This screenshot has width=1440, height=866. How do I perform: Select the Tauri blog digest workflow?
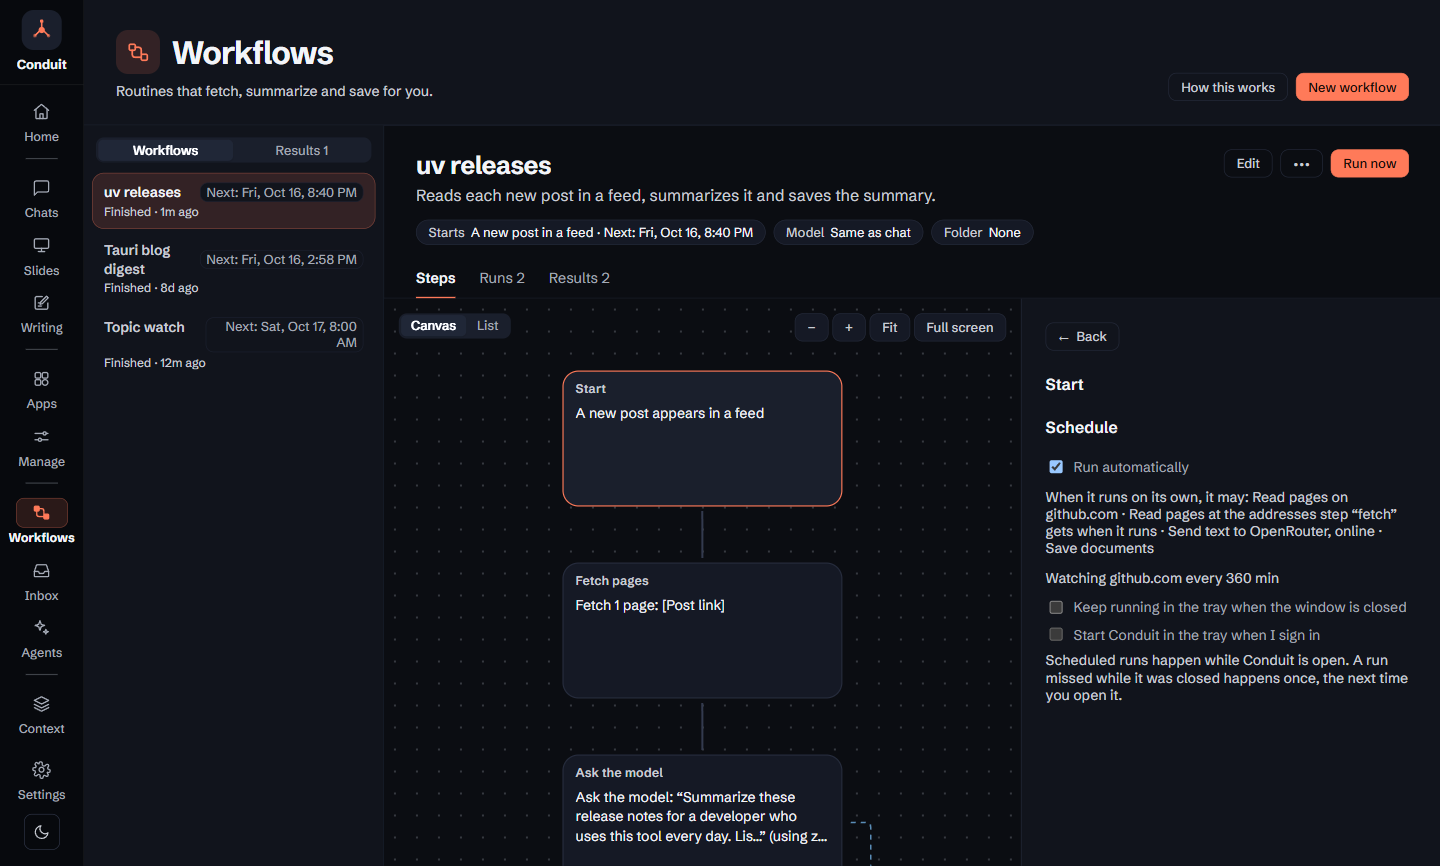tap(233, 268)
